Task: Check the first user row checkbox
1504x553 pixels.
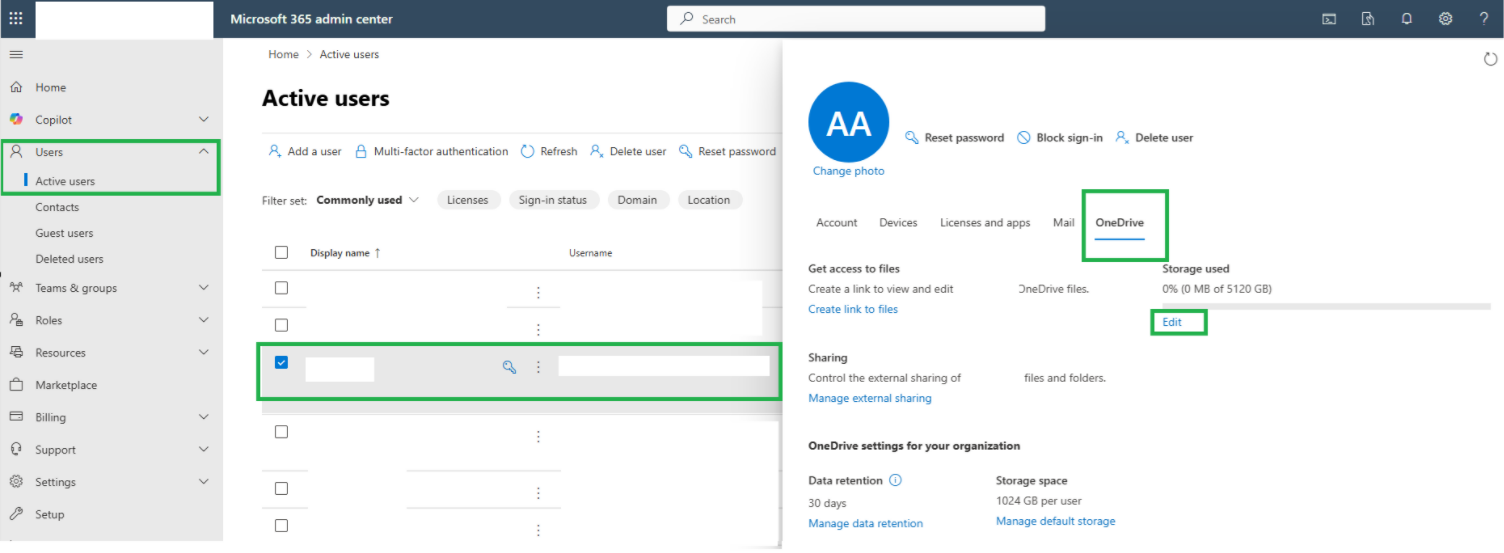Action: 281,288
